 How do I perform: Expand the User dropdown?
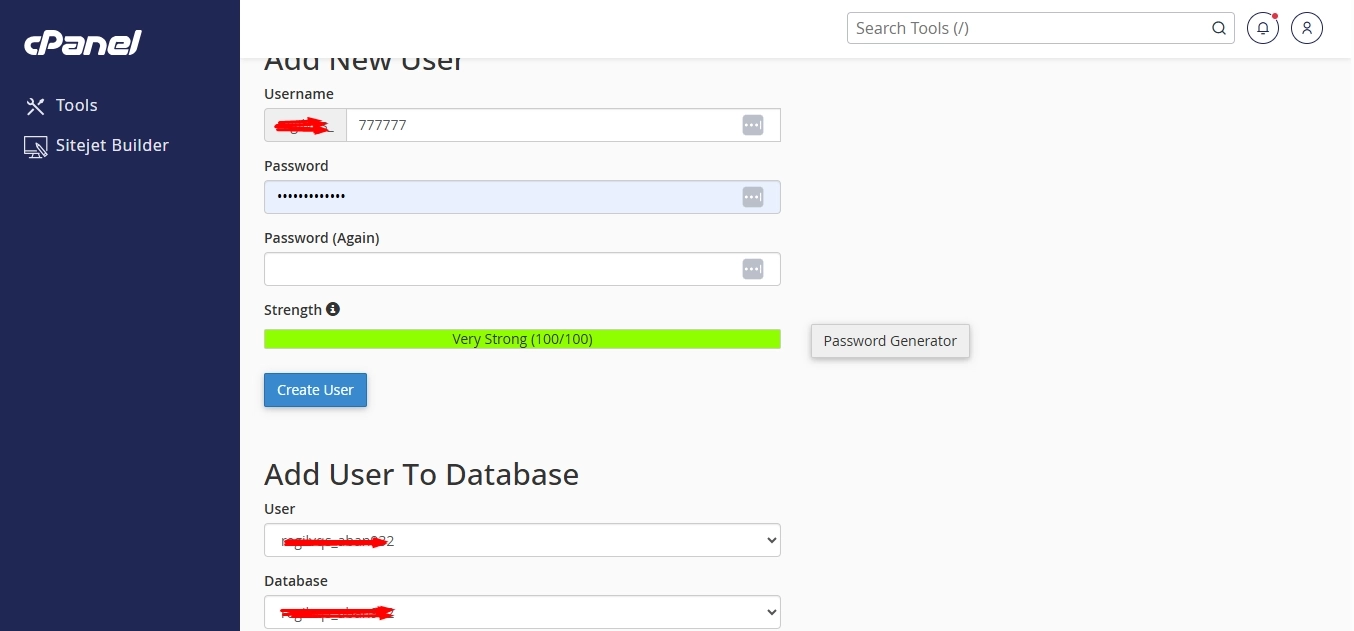[522, 540]
